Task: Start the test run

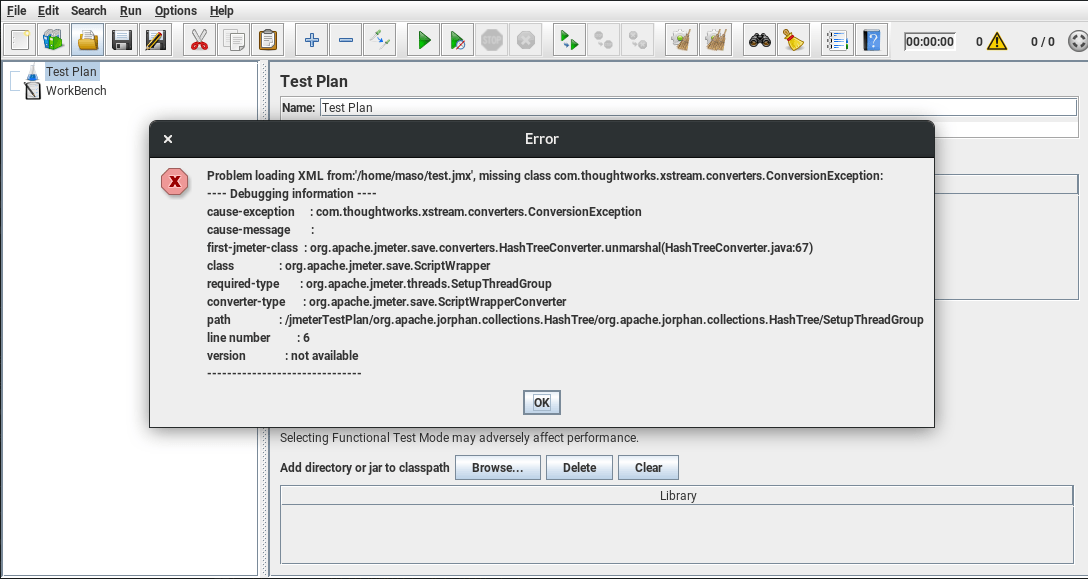Action: (422, 40)
